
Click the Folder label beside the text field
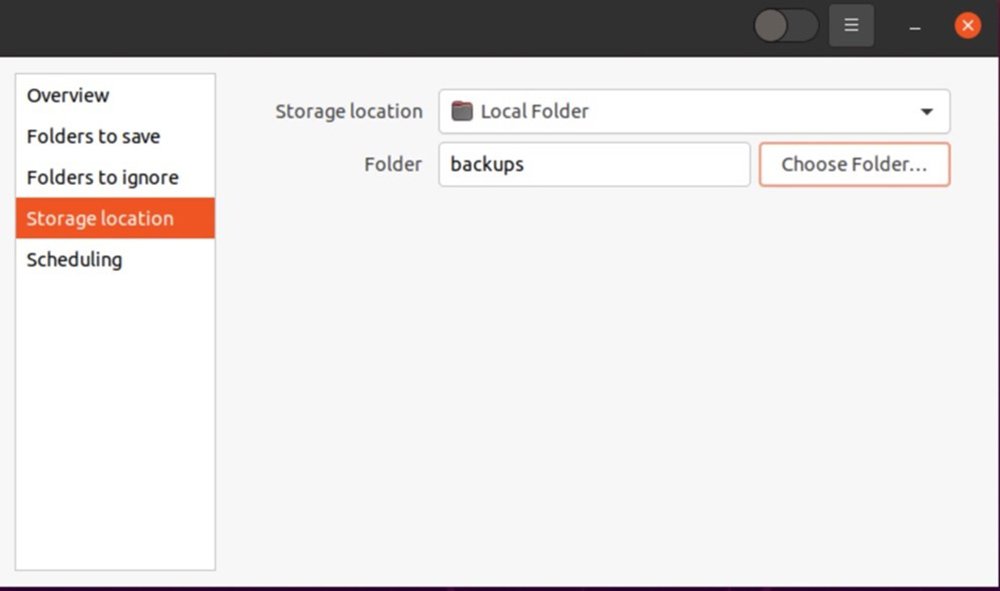point(393,164)
